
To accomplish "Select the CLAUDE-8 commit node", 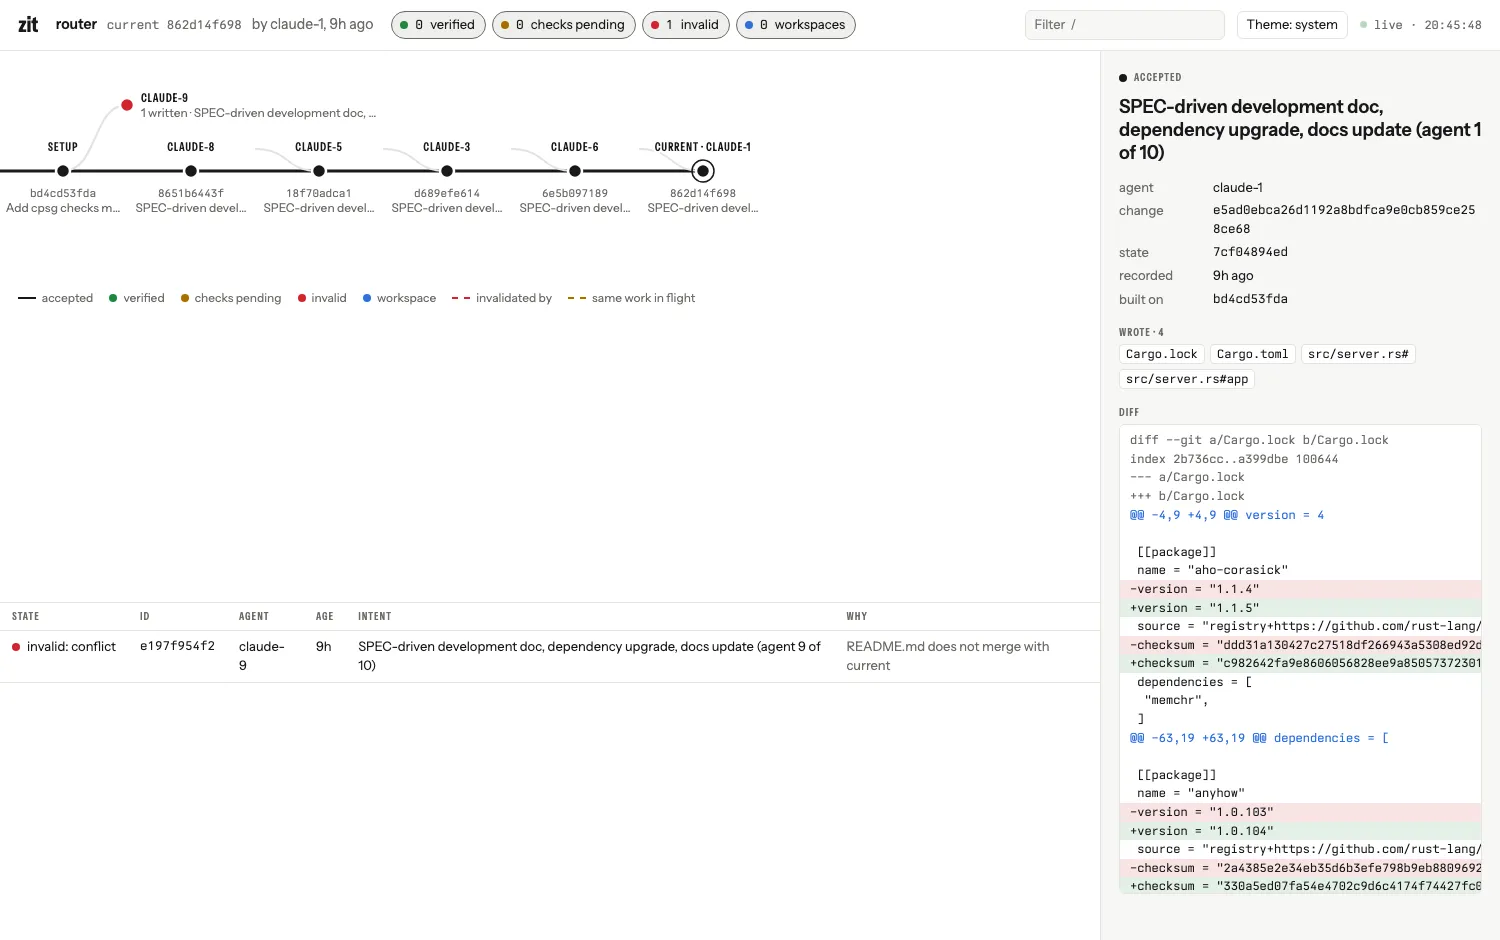I will pyautogui.click(x=191, y=171).
